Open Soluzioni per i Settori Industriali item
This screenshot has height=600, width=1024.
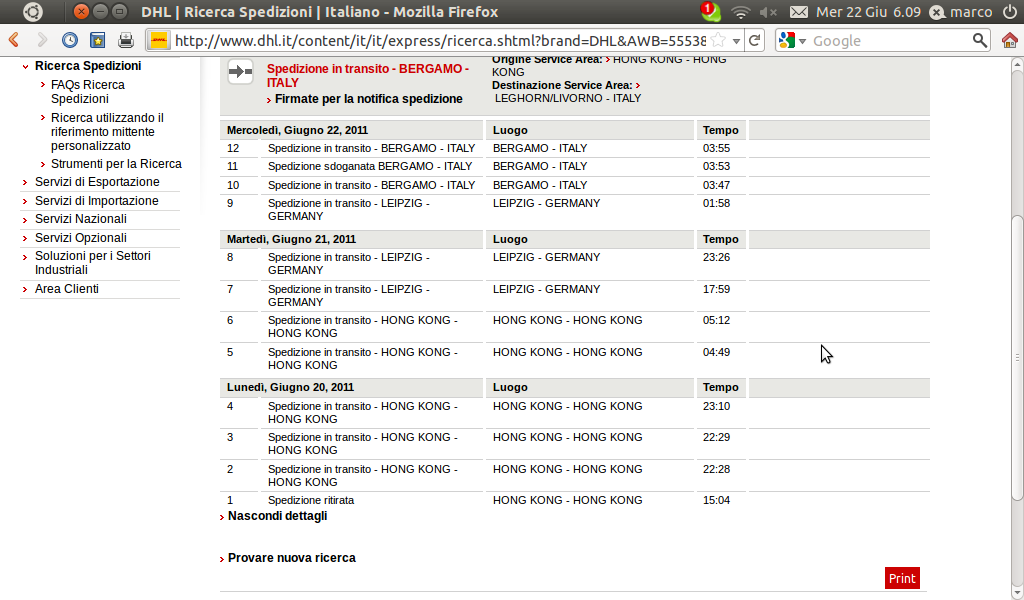tap(93, 262)
